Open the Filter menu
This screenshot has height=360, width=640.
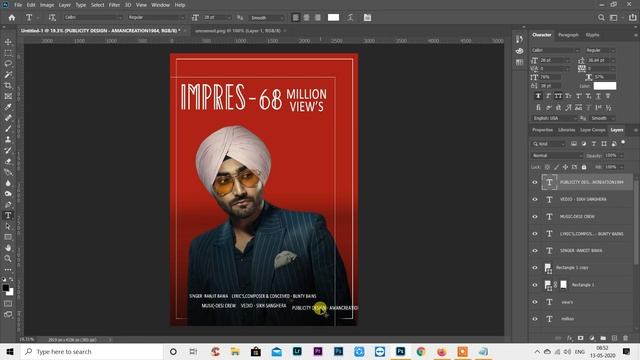click(x=114, y=5)
